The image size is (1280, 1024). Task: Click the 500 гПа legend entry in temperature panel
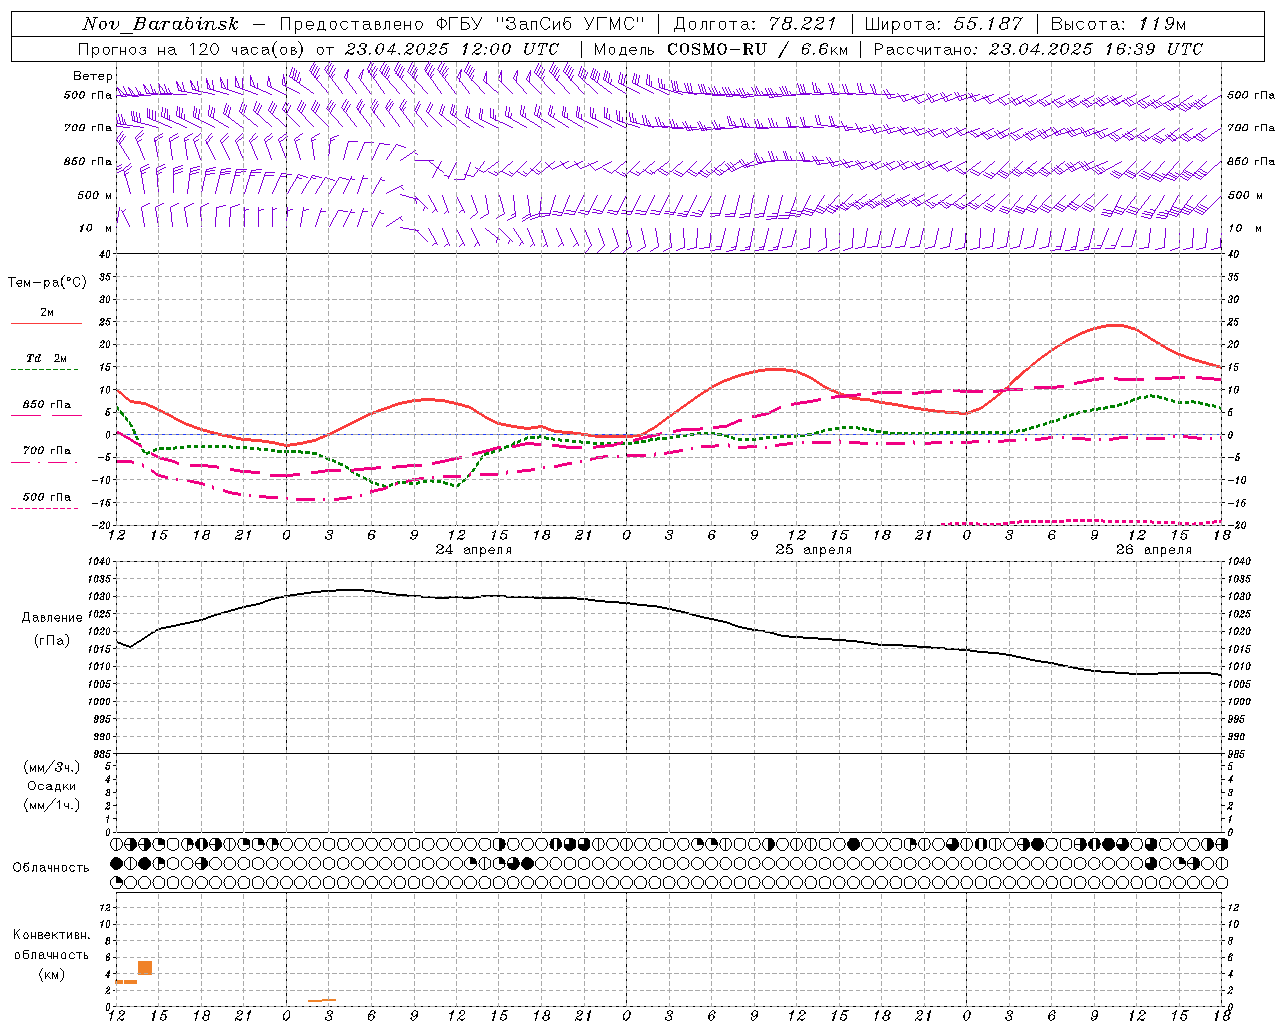pos(46,497)
